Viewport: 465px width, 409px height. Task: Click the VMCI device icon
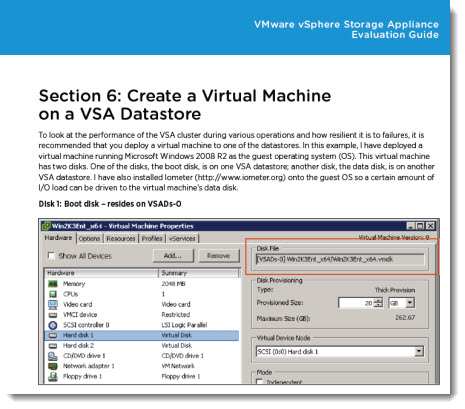53,315
